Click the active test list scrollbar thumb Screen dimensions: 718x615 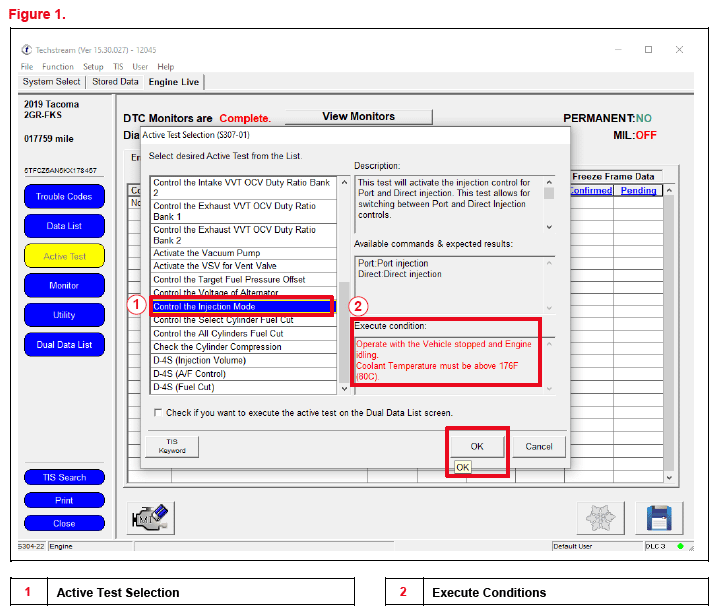click(344, 332)
